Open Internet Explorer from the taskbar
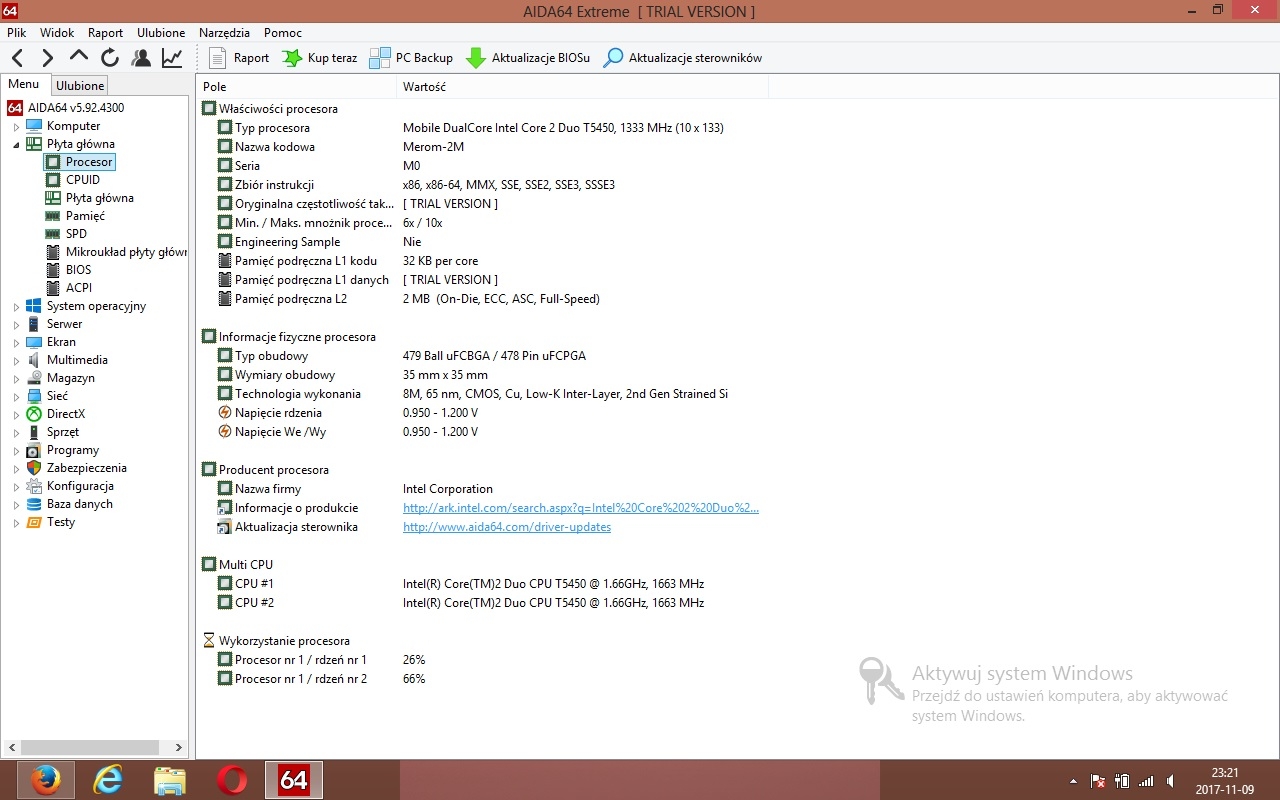Image resolution: width=1280 pixels, height=800 pixels. (x=108, y=780)
